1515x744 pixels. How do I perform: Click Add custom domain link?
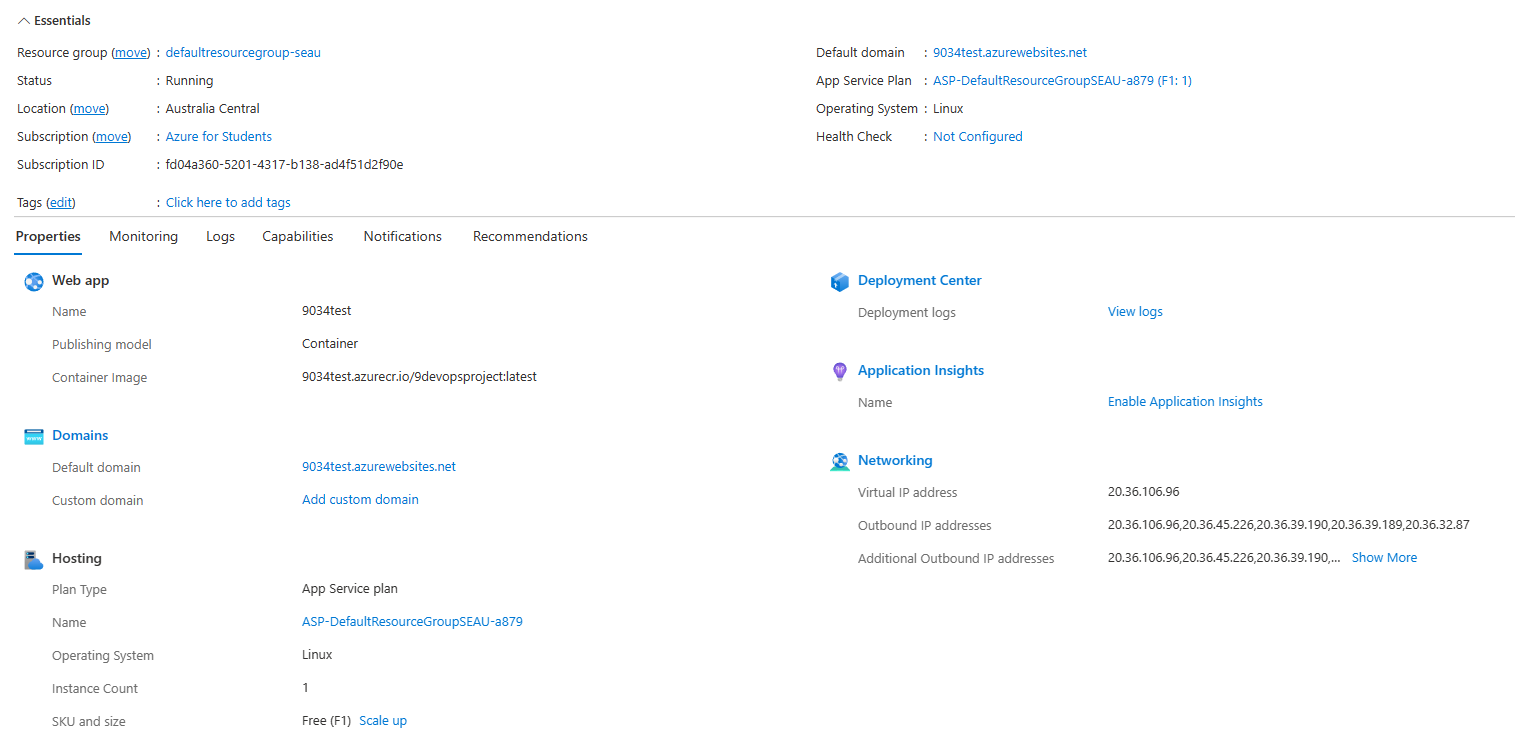point(360,500)
